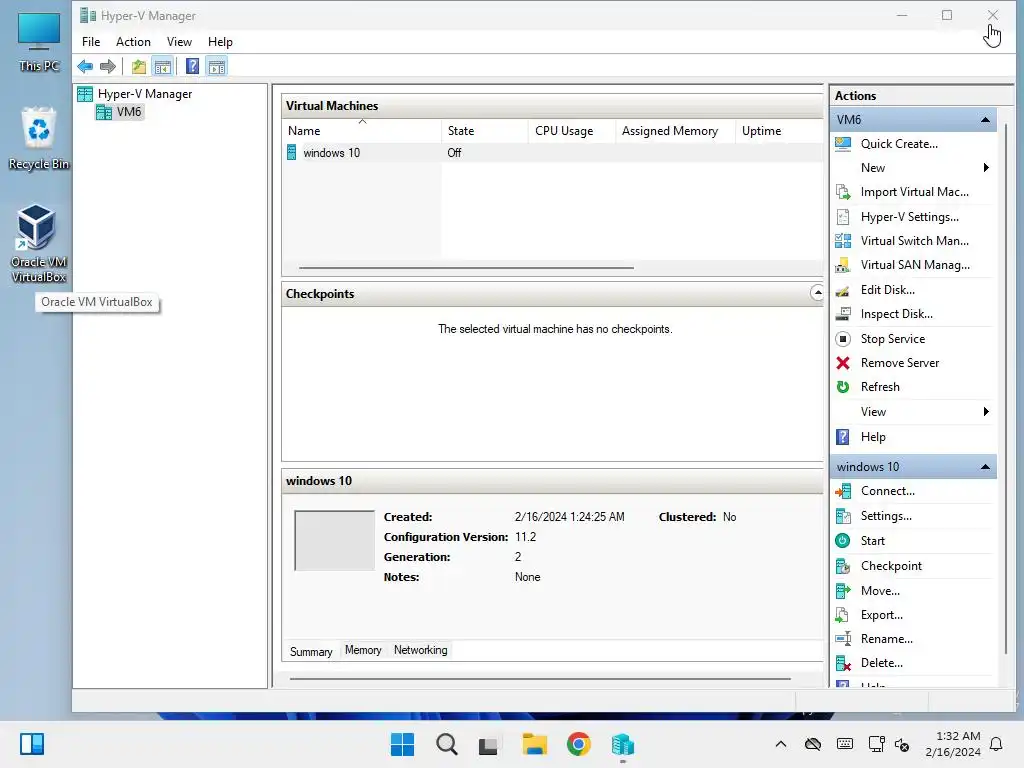Switch to the Summary tab
This screenshot has height=768, width=1024.
click(x=311, y=651)
